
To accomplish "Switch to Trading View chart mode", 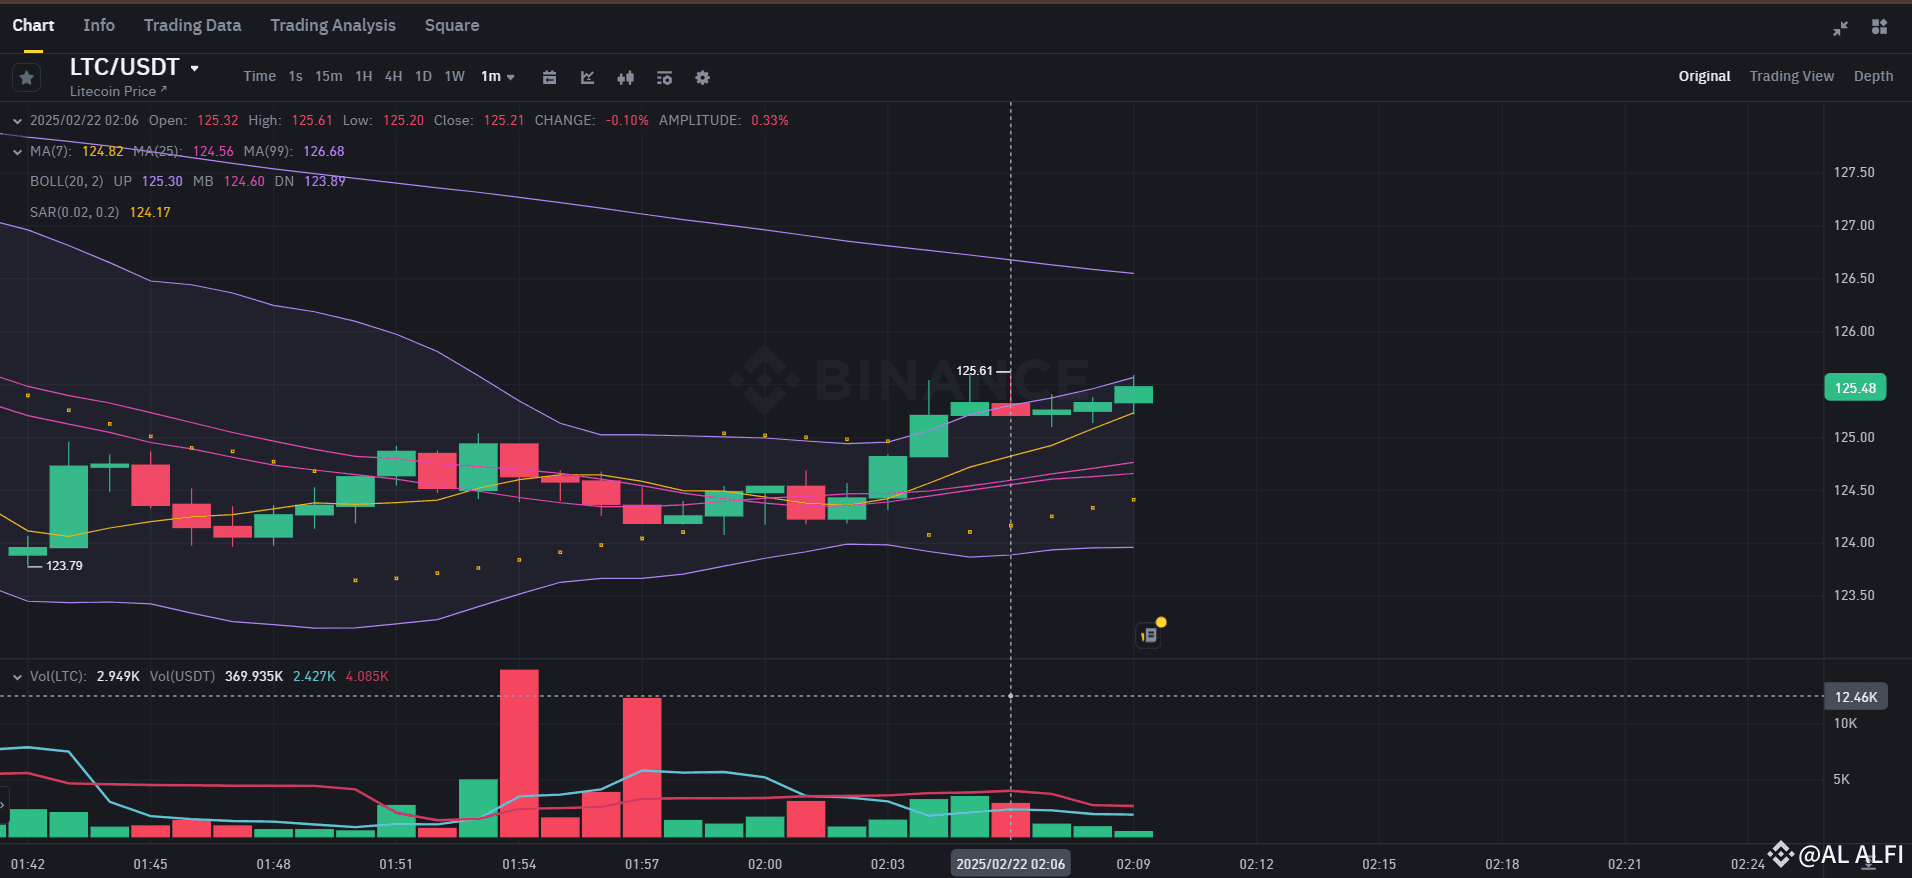I will (x=1792, y=76).
